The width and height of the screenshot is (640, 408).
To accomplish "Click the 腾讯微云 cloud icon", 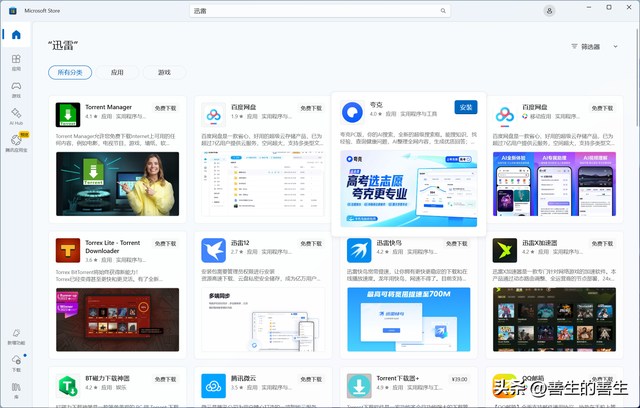I will tap(213, 386).
